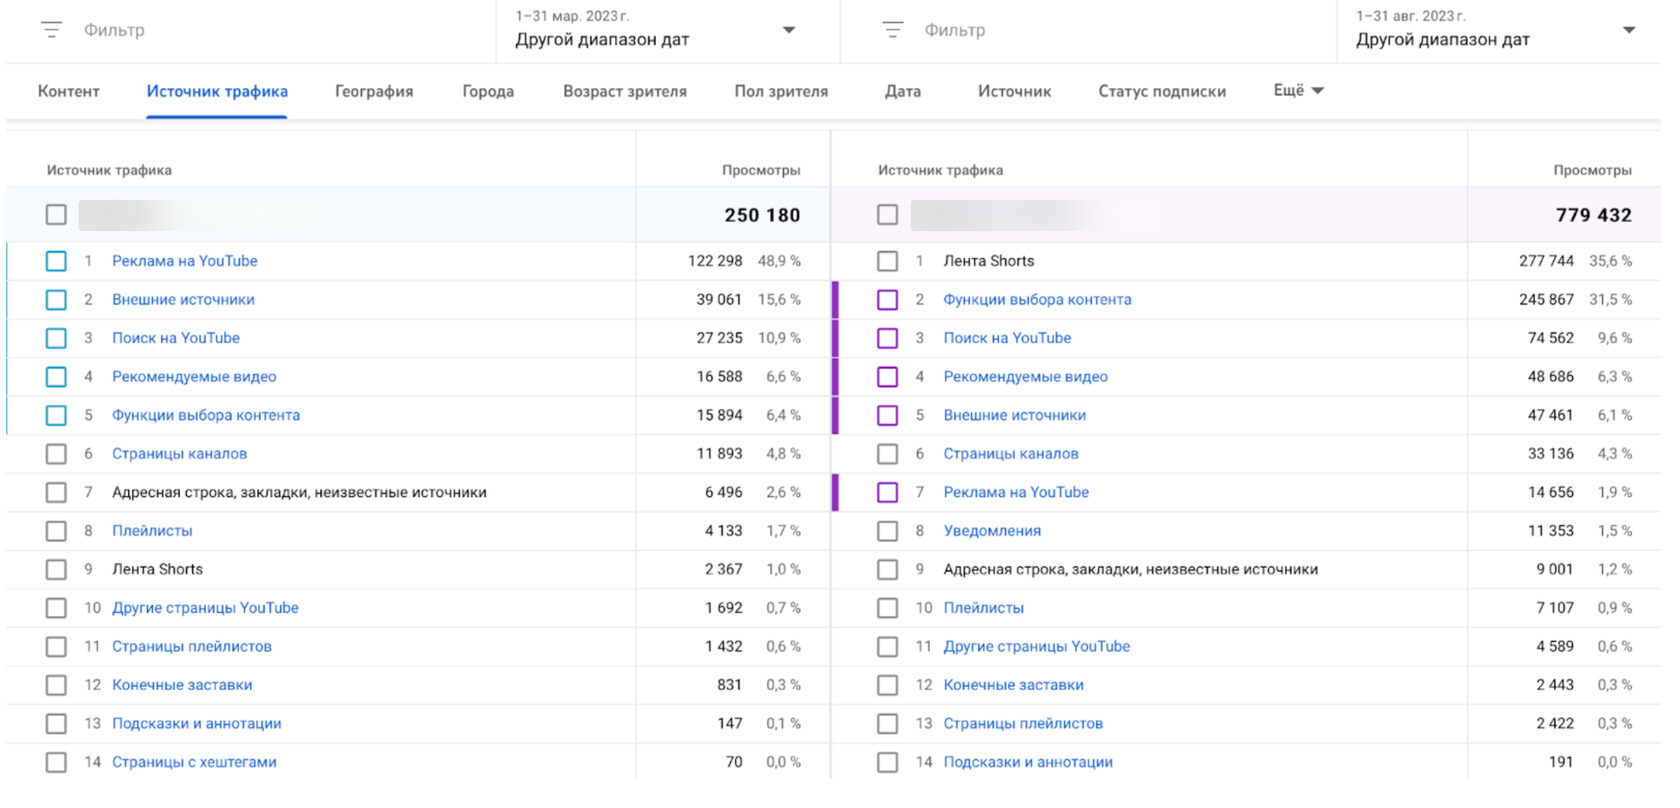Screen dimensions: 1680x808
Task: Click the 779 432 total views value
Action: pyautogui.click(x=1593, y=215)
